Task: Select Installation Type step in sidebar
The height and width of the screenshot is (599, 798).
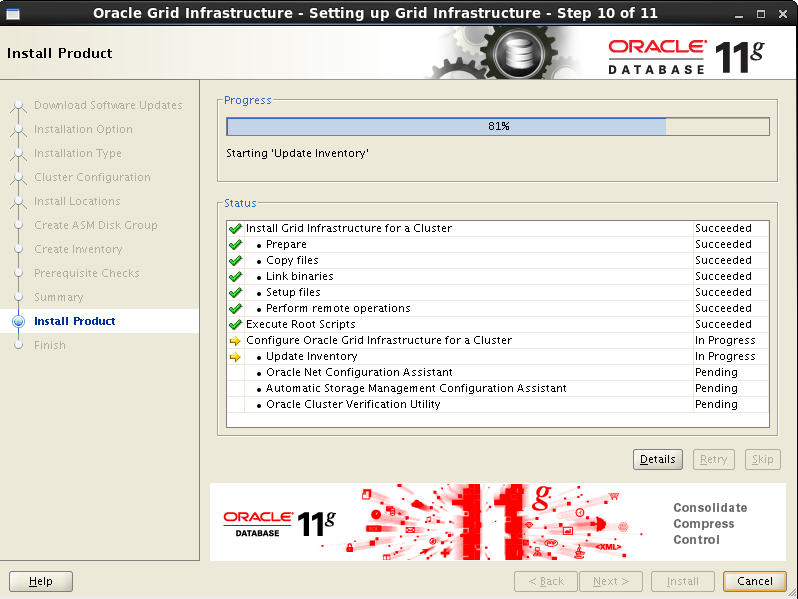Action: pos(77,153)
